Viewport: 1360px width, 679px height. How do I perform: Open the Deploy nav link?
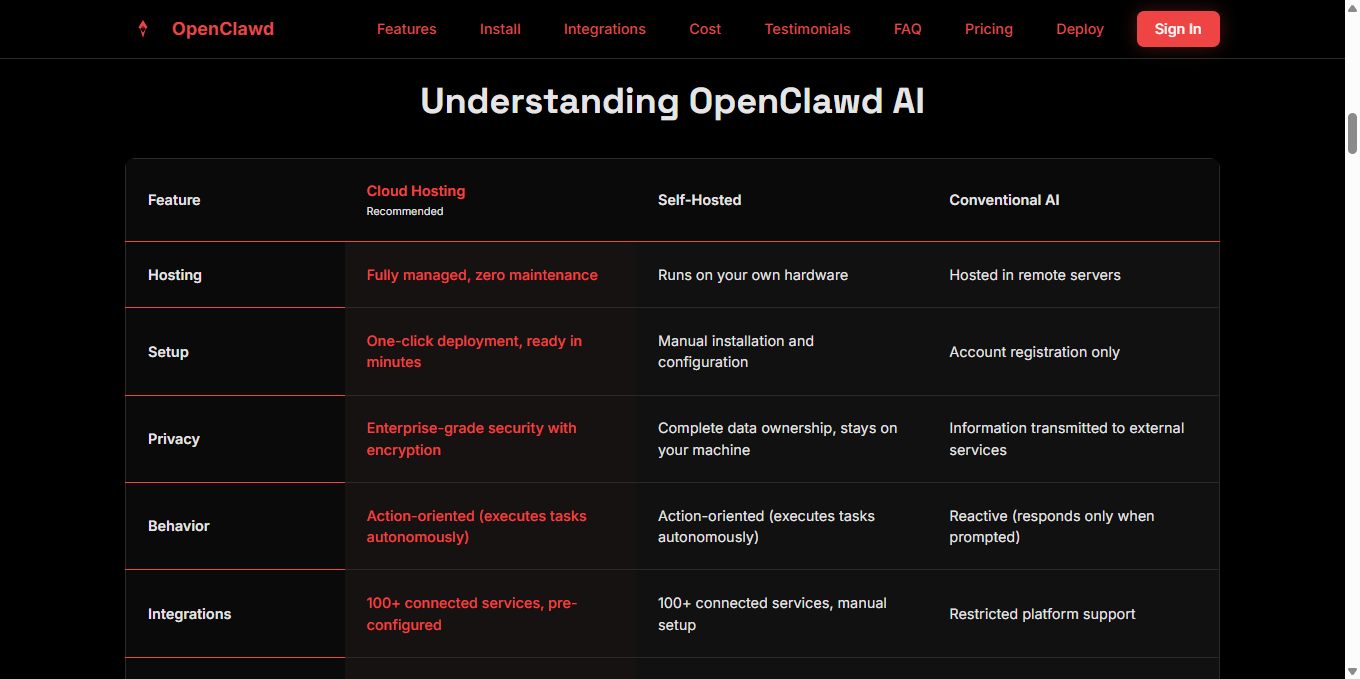[x=1079, y=29]
